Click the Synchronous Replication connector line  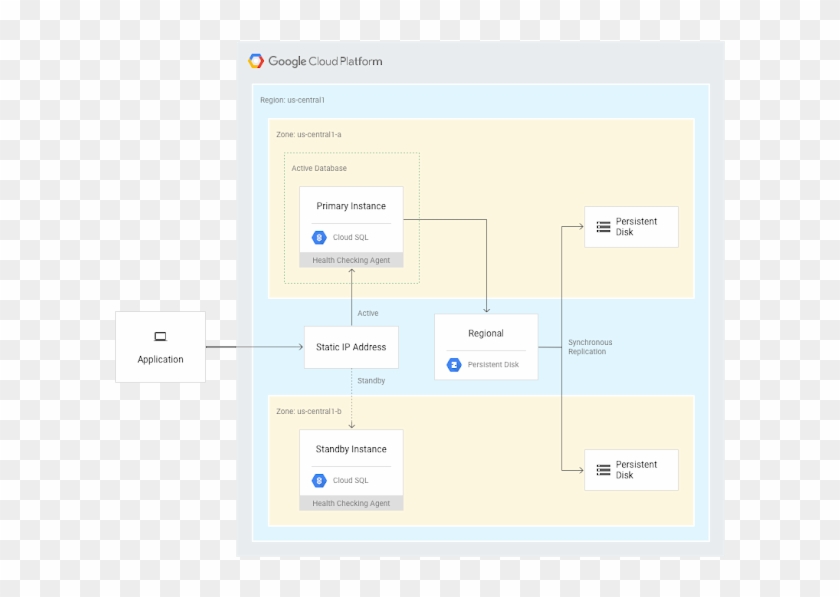click(590, 347)
